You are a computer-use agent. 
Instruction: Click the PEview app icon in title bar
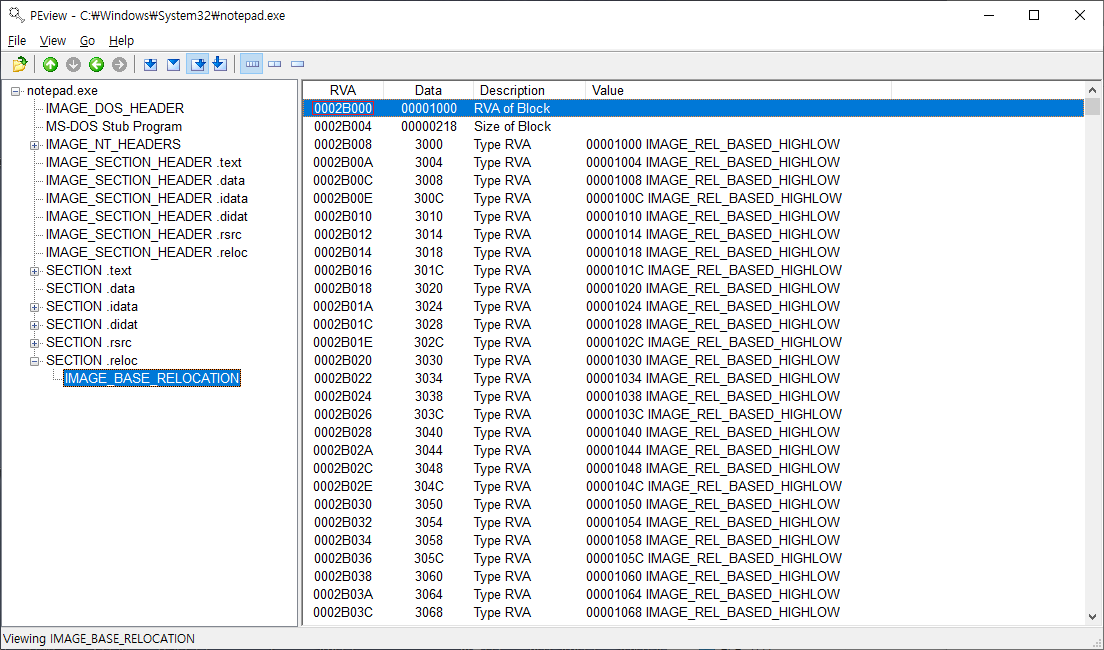[x=15, y=15]
